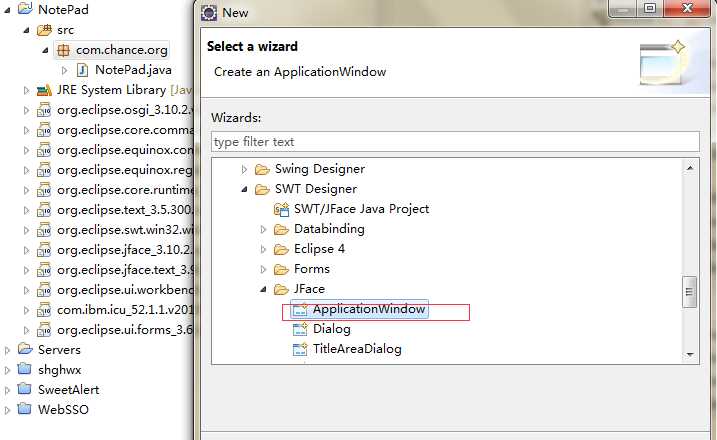The height and width of the screenshot is (440, 717).
Task: Select the NotePad.java file icon
Action: click(82, 70)
